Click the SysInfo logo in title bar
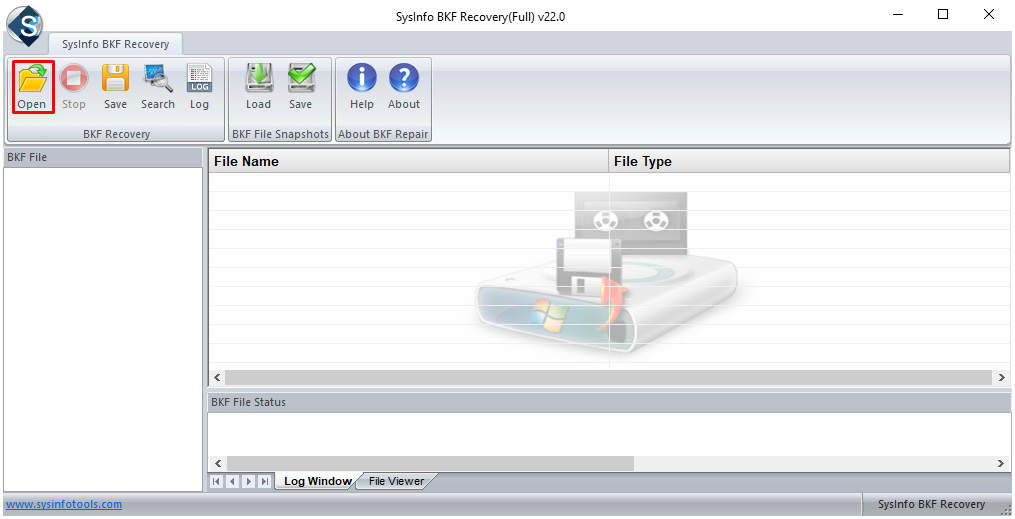The height and width of the screenshot is (519, 1015). click(x=26, y=25)
